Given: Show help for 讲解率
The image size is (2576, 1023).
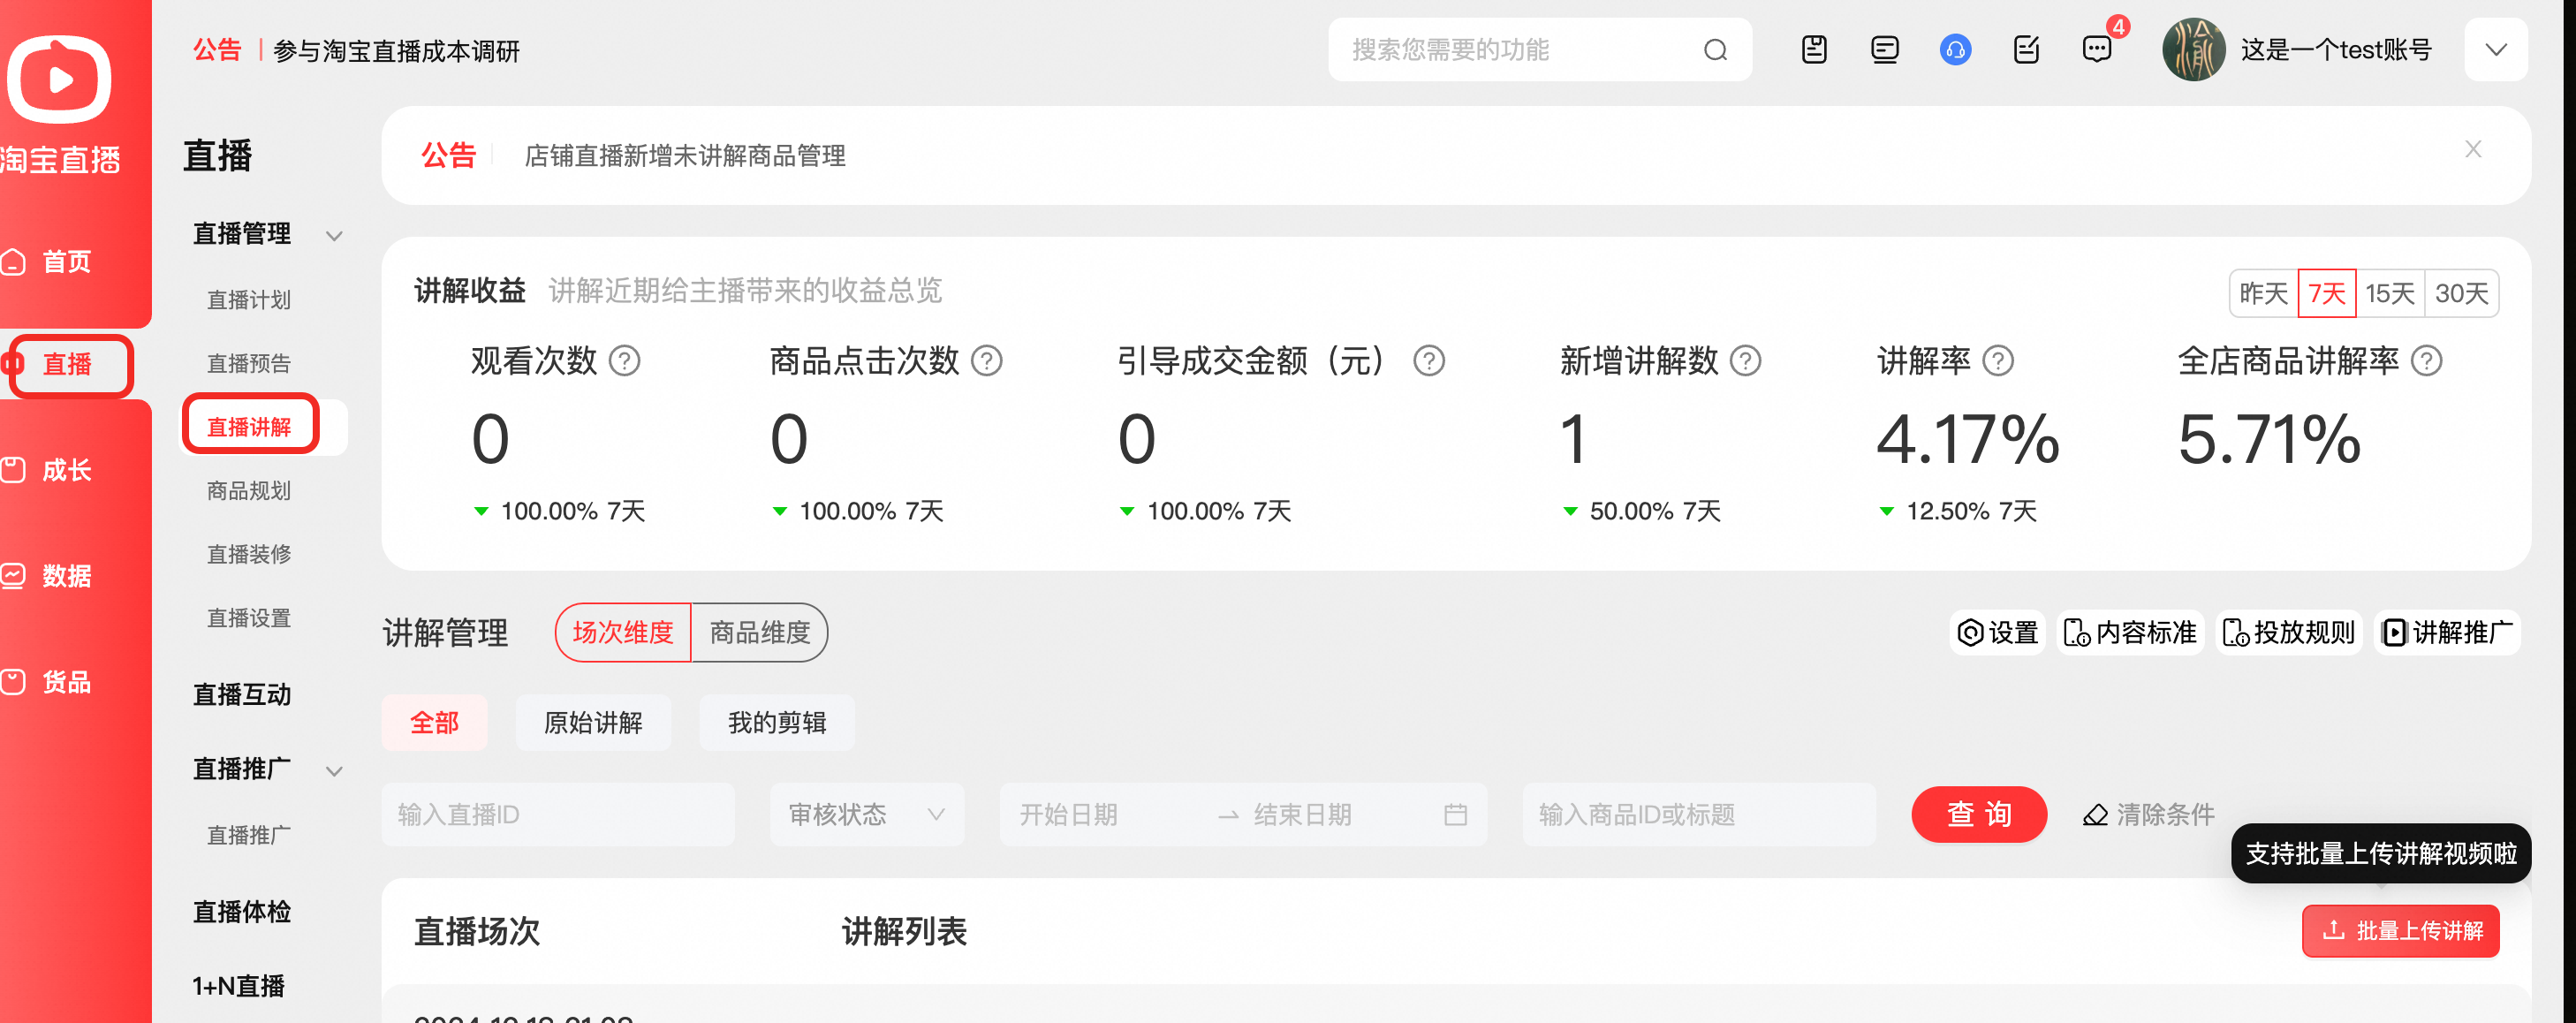Looking at the screenshot, I should pyautogui.click(x=1998, y=360).
